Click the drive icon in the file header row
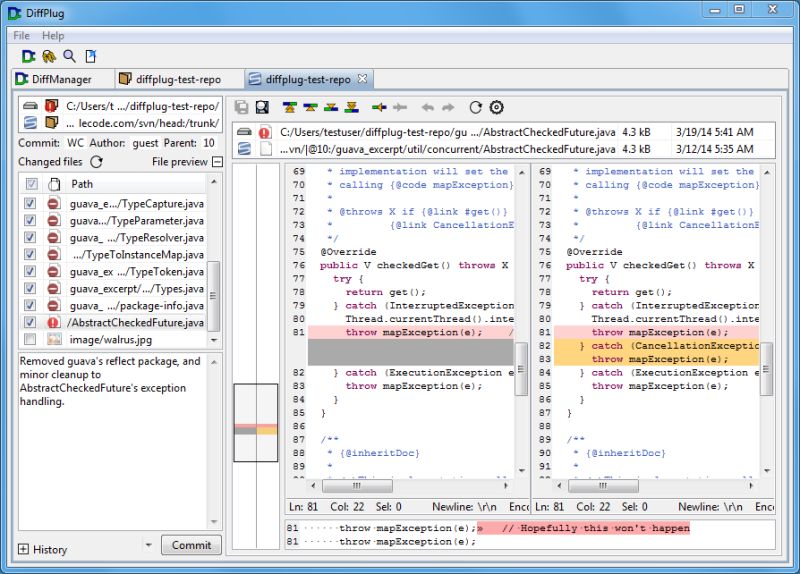Viewport: 800px width, 574px height. pyautogui.click(x=244, y=132)
